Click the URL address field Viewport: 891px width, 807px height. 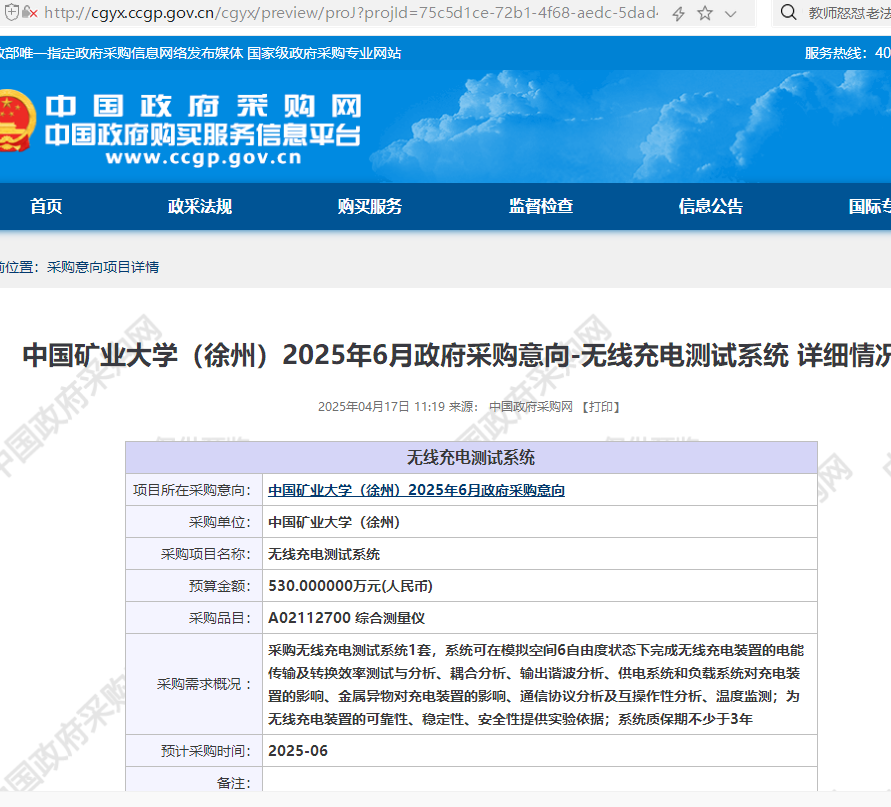pyautogui.click(x=351, y=13)
